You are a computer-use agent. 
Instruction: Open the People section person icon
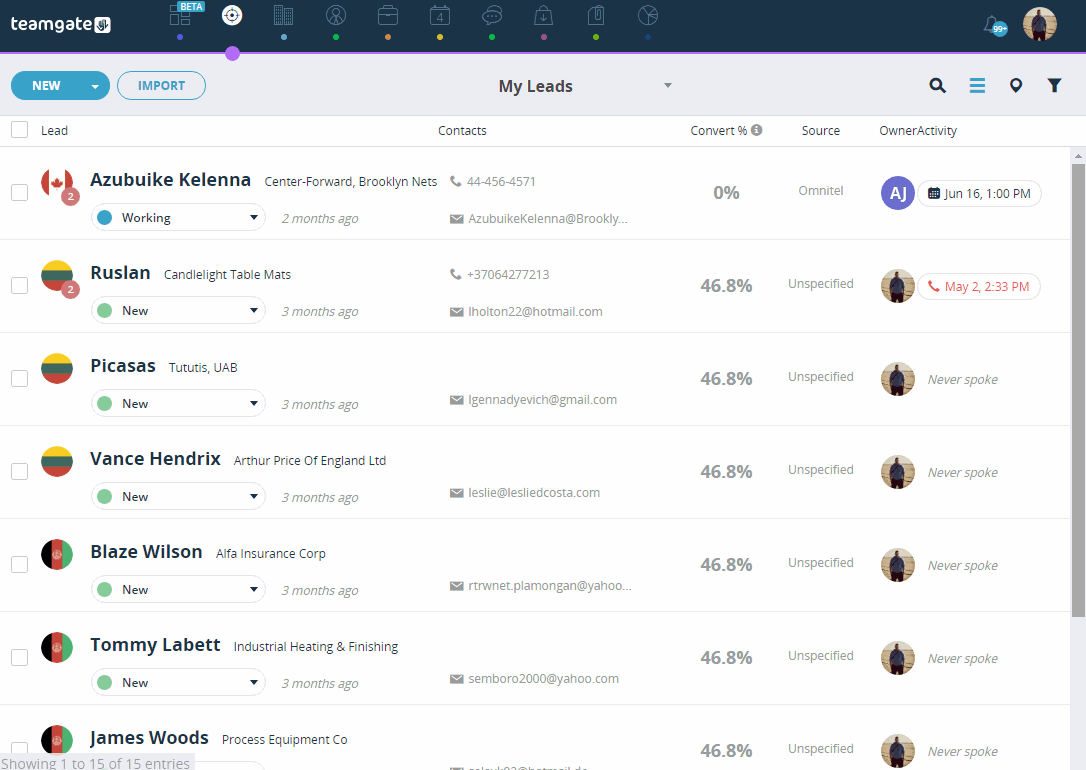[336, 15]
